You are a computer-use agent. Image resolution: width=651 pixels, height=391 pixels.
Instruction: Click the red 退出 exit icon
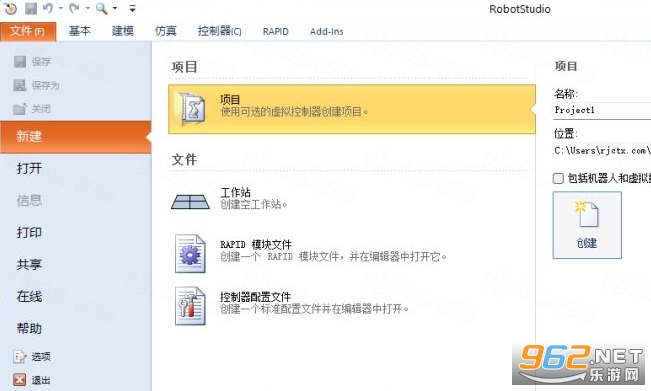(20, 380)
